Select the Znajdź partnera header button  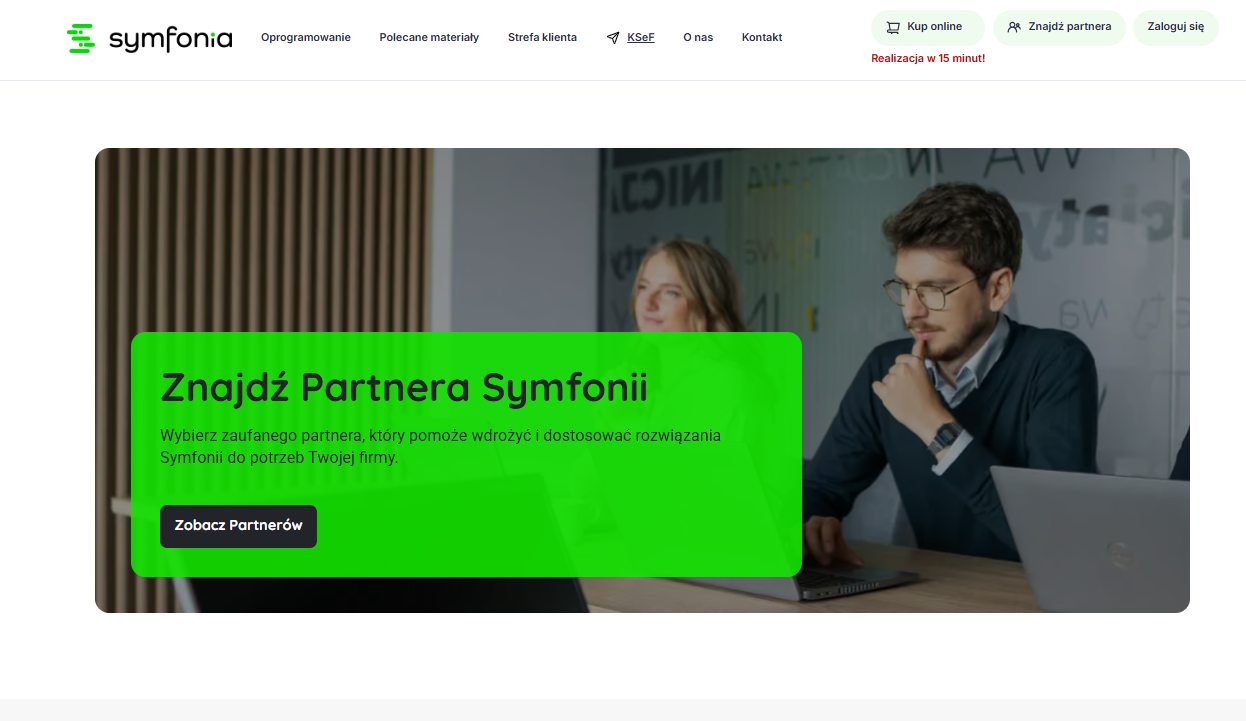(1059, 28)
